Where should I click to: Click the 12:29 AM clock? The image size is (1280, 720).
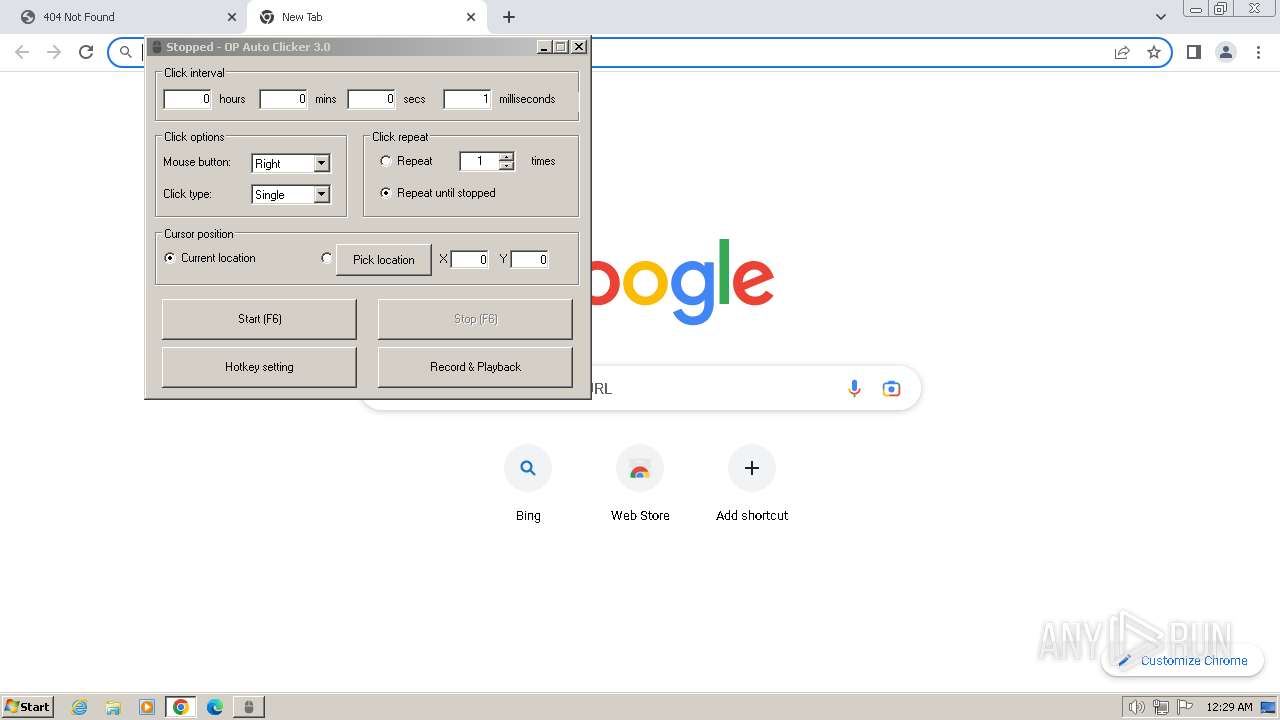coord(1229,707)
